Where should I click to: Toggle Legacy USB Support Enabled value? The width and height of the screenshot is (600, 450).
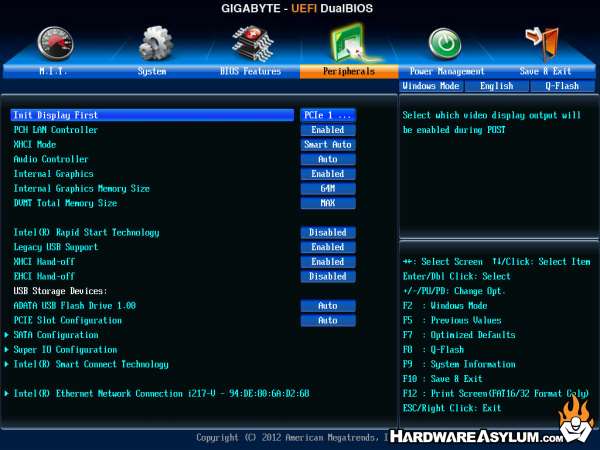(x=328, y=247)
